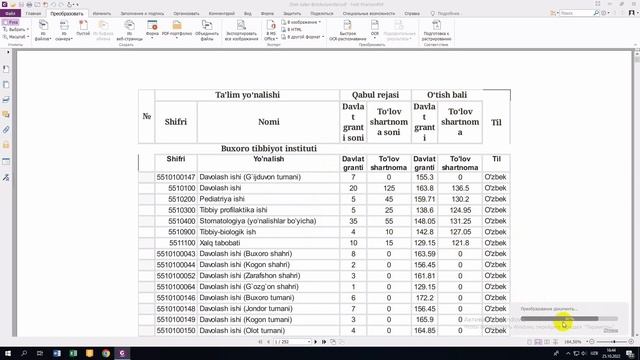640x360 pixels.
Task: Export all images icon
Action: (x=241, y=30)
